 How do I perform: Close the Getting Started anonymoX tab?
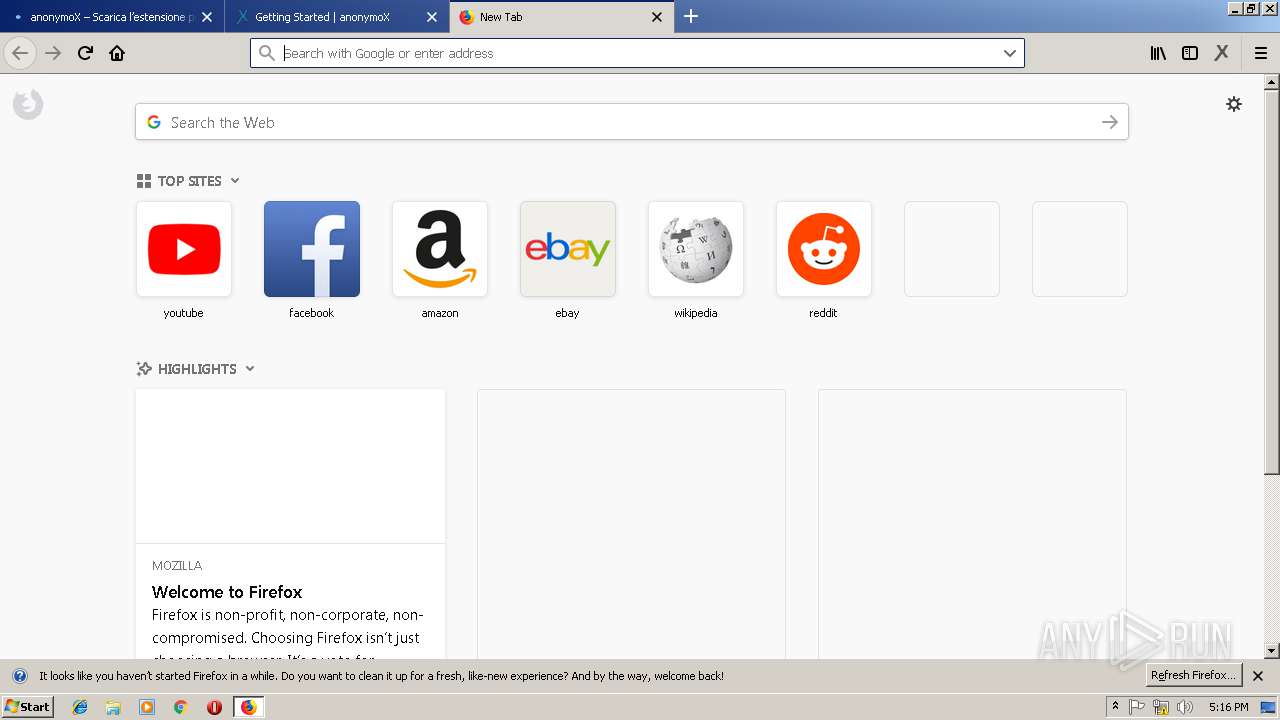tap(432, 17)
